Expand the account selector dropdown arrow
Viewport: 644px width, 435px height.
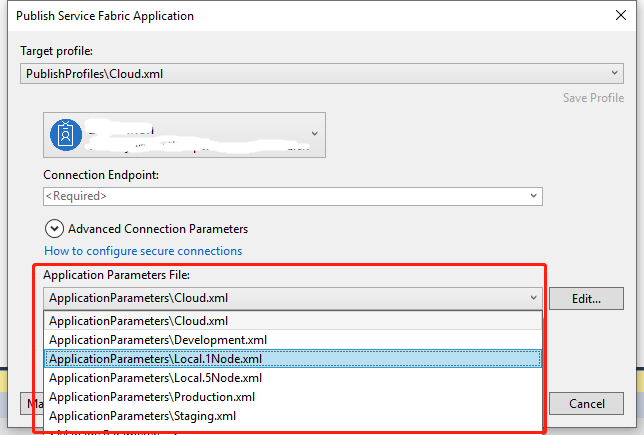coord(315,133)
